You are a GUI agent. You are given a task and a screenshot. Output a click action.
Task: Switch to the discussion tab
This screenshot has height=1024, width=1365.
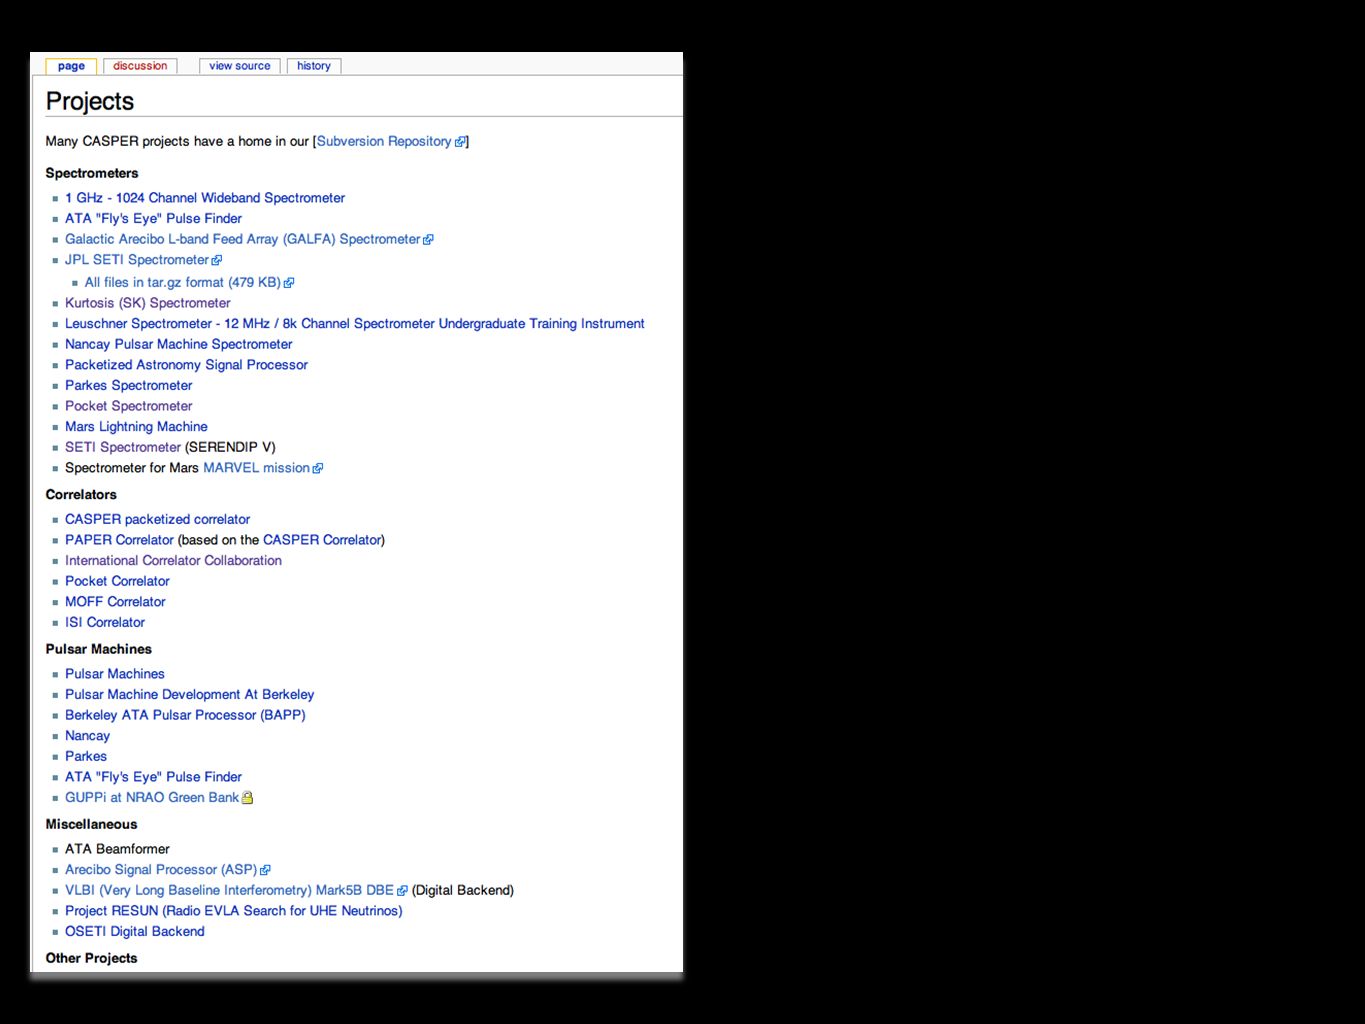point(140,66)
